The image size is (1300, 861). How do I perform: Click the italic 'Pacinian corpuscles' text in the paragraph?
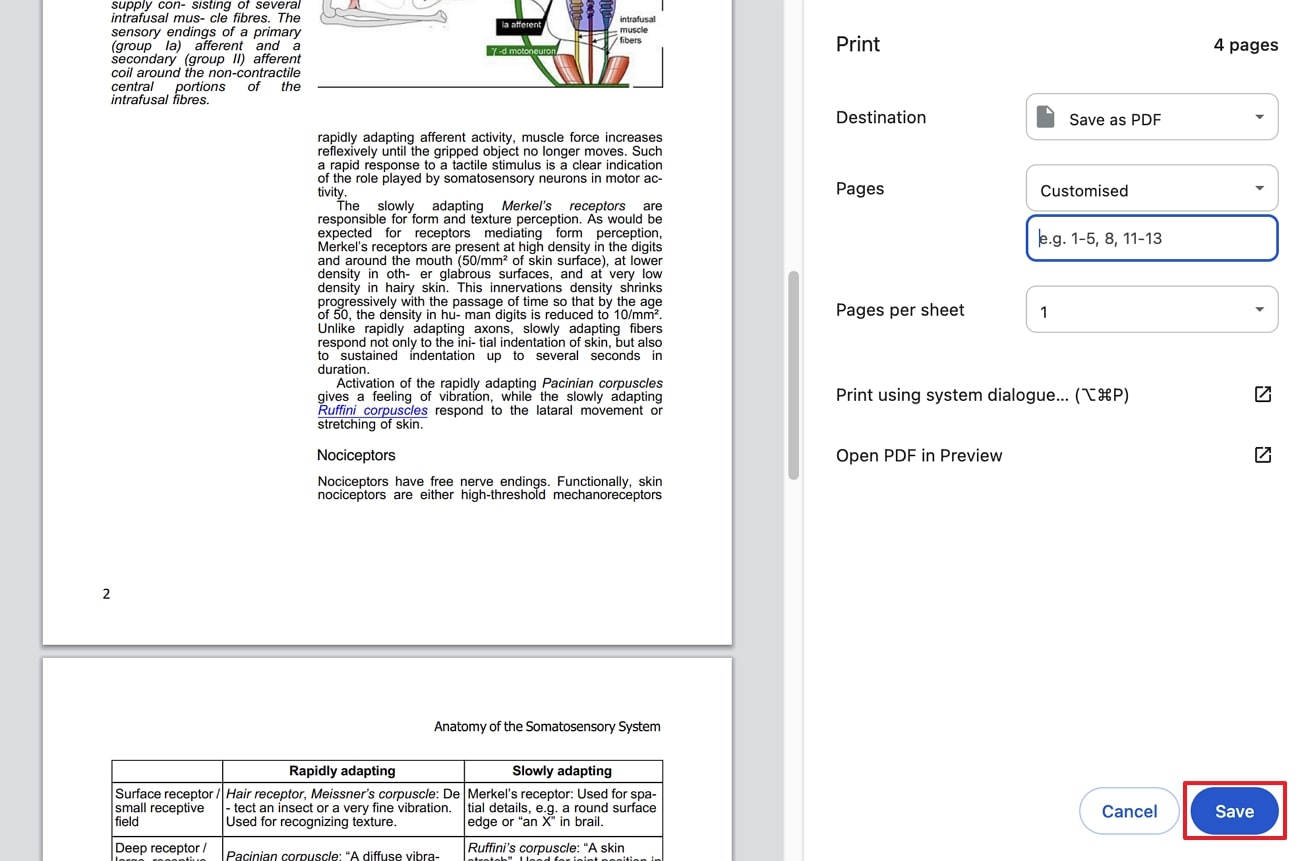(x=602, y=383)
